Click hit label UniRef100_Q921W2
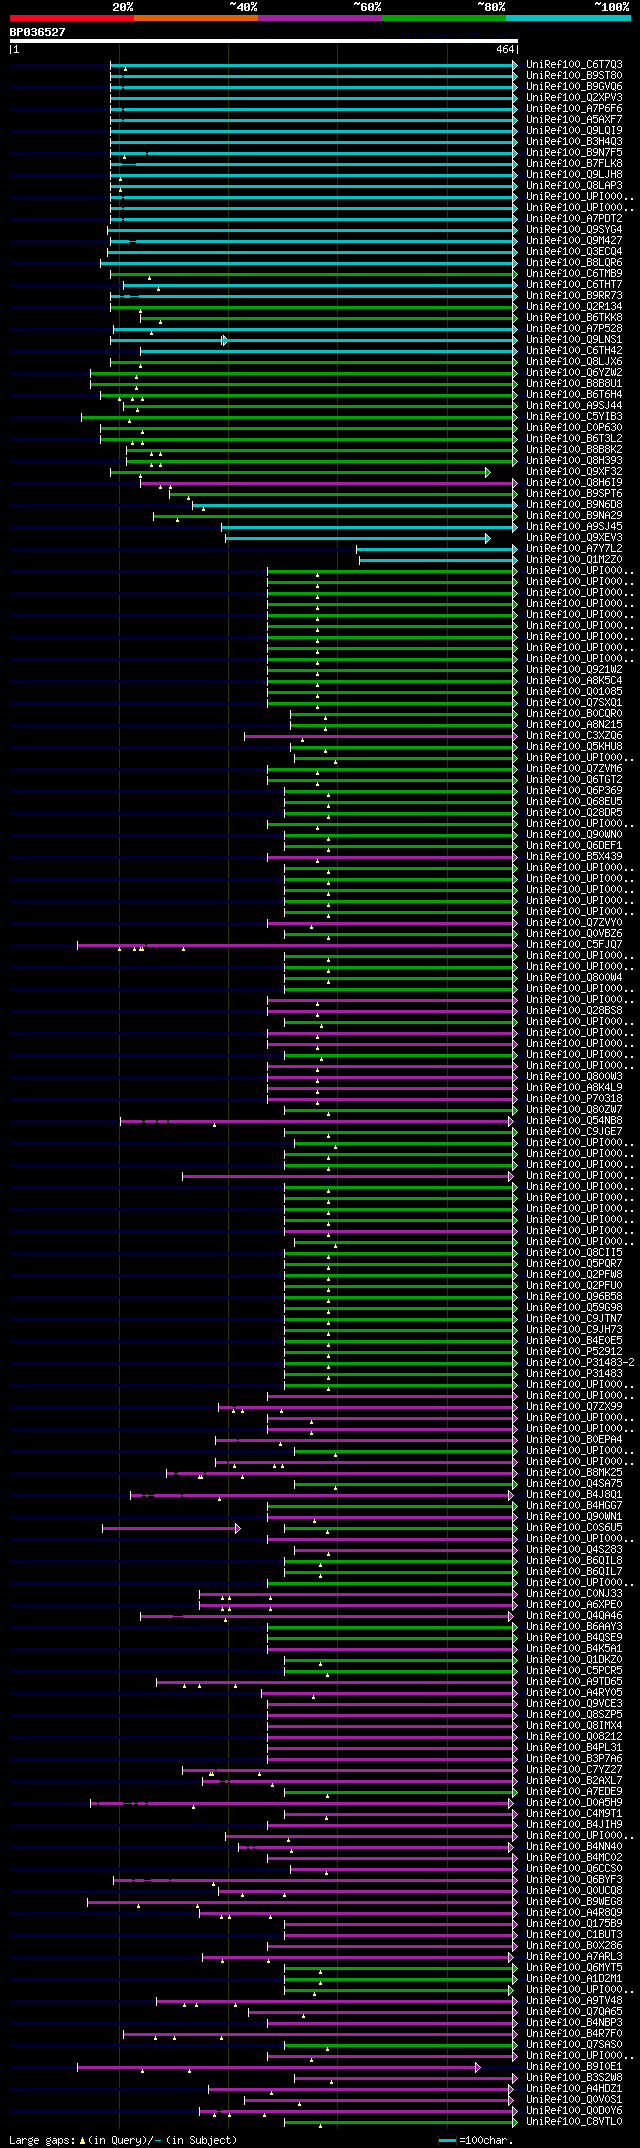This screenshot has height=2148, width=640. (574, 670)
